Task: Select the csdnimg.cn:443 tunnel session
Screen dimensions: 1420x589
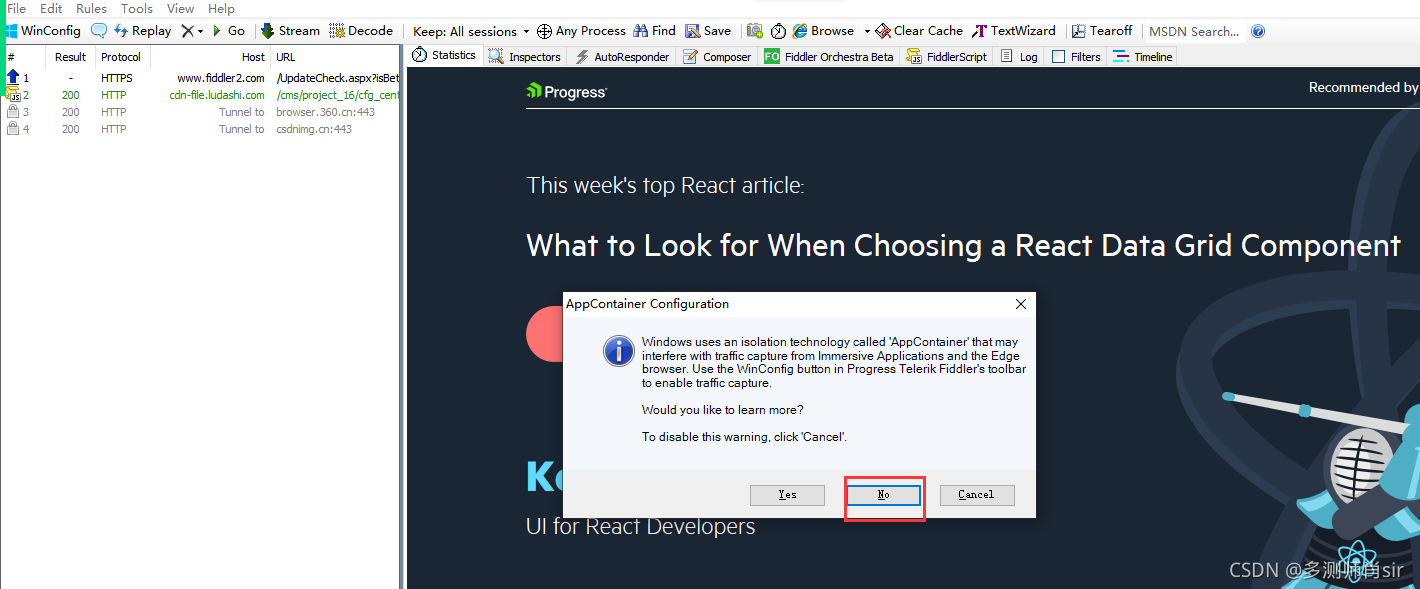Action: (200, 129)
